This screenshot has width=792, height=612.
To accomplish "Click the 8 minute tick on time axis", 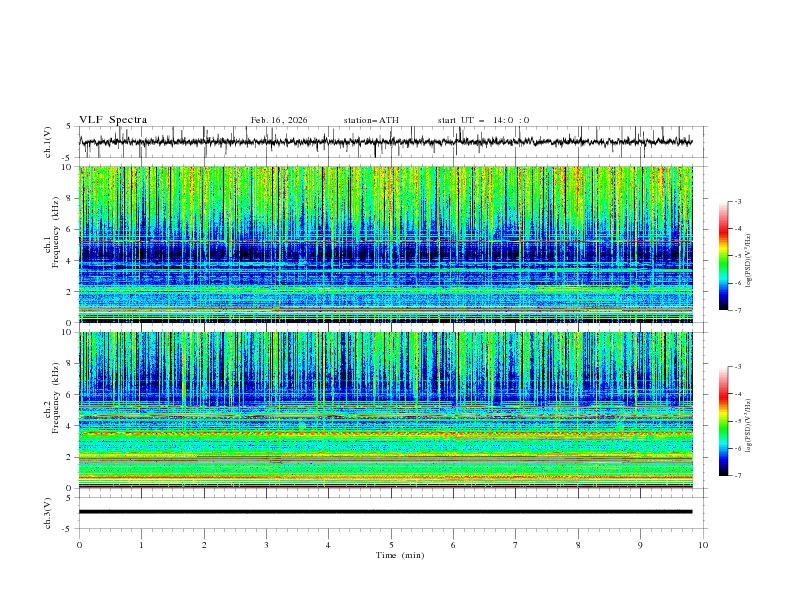I will pos(578,545).
